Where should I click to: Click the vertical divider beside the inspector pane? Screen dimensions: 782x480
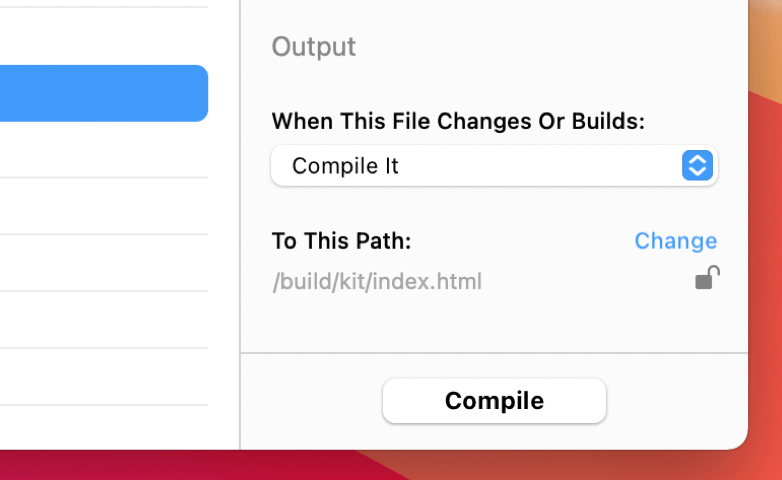(240, 225)
